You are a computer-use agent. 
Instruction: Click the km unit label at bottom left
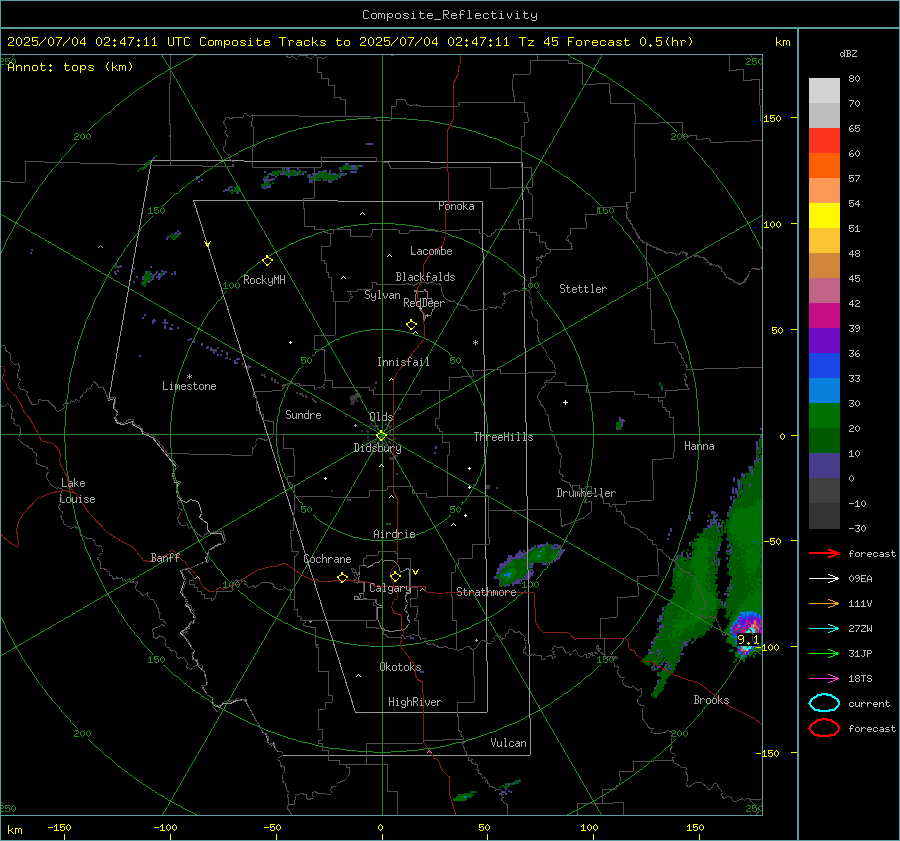click(14, 830)
